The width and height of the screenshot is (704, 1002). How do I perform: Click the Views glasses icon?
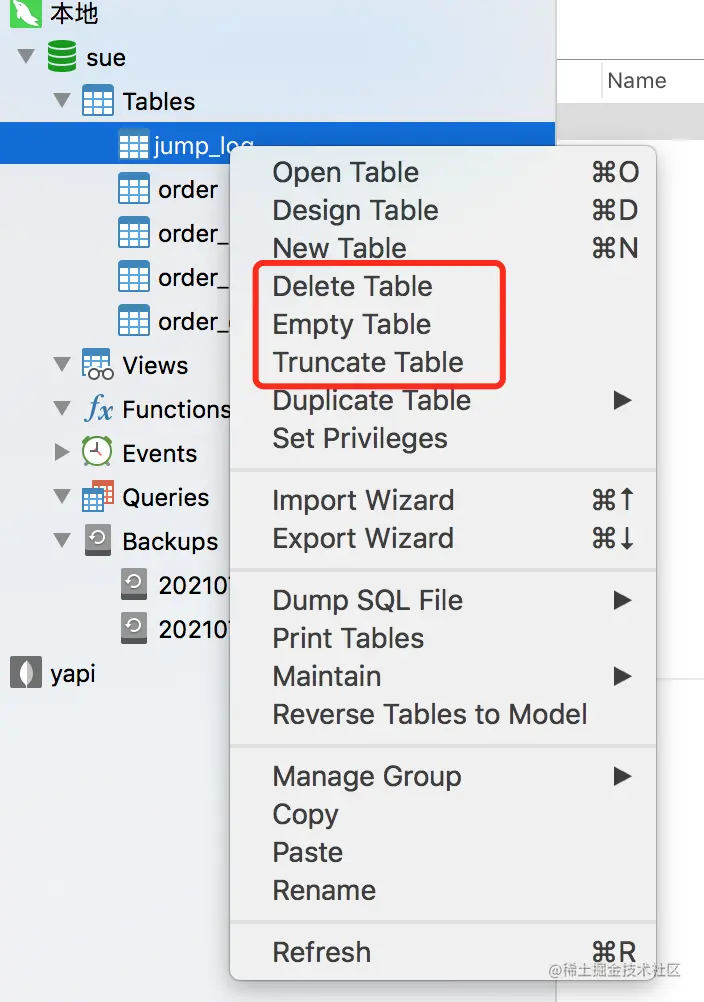(x=98, y=365)
